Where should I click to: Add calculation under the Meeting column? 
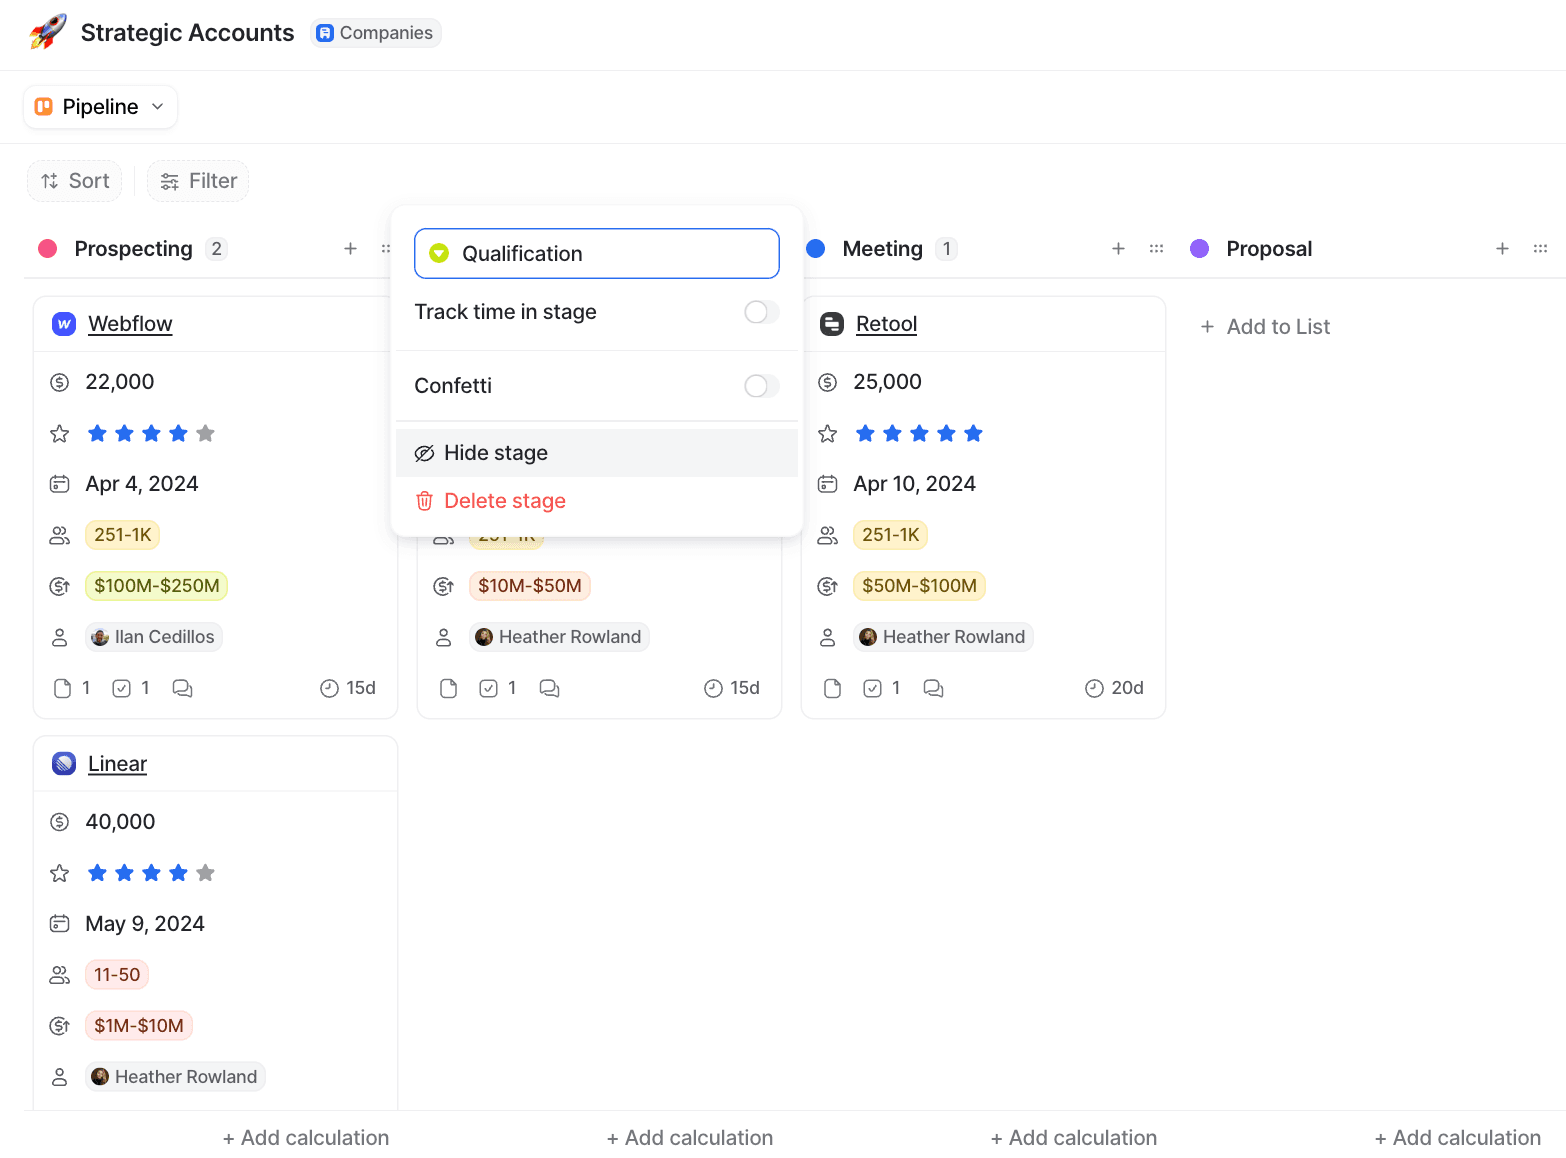coord(1074,1138)
